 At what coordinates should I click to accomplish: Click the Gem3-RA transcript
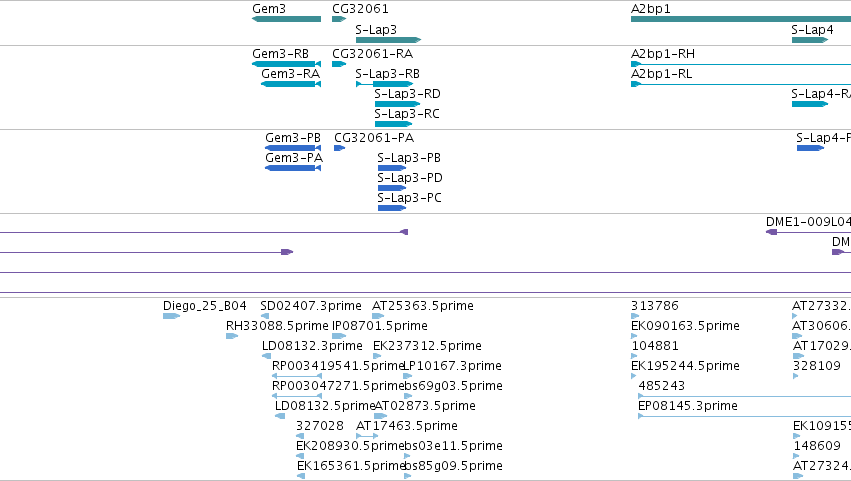coord(291,84)
